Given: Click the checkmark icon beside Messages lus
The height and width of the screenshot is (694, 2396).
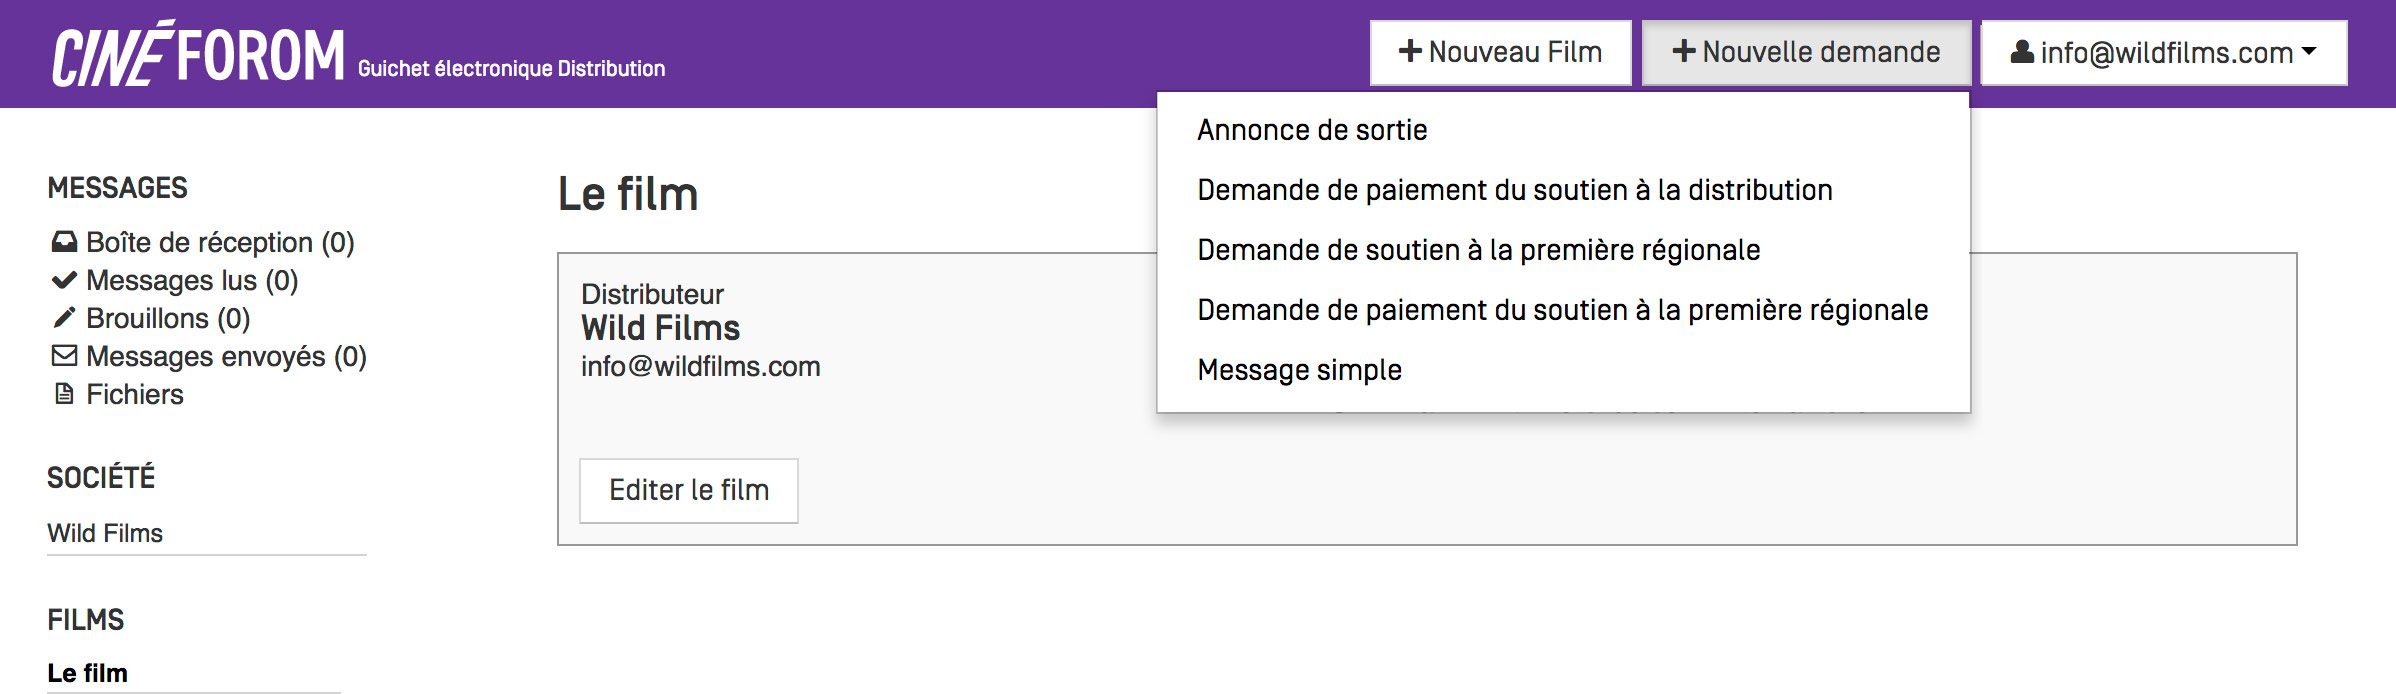Looking at the screenshot, I should pyautogui.click(x=64, y=280).
